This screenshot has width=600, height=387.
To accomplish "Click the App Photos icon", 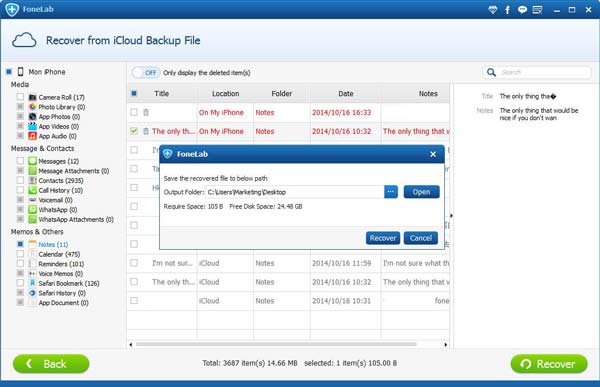I will point(33,117).
